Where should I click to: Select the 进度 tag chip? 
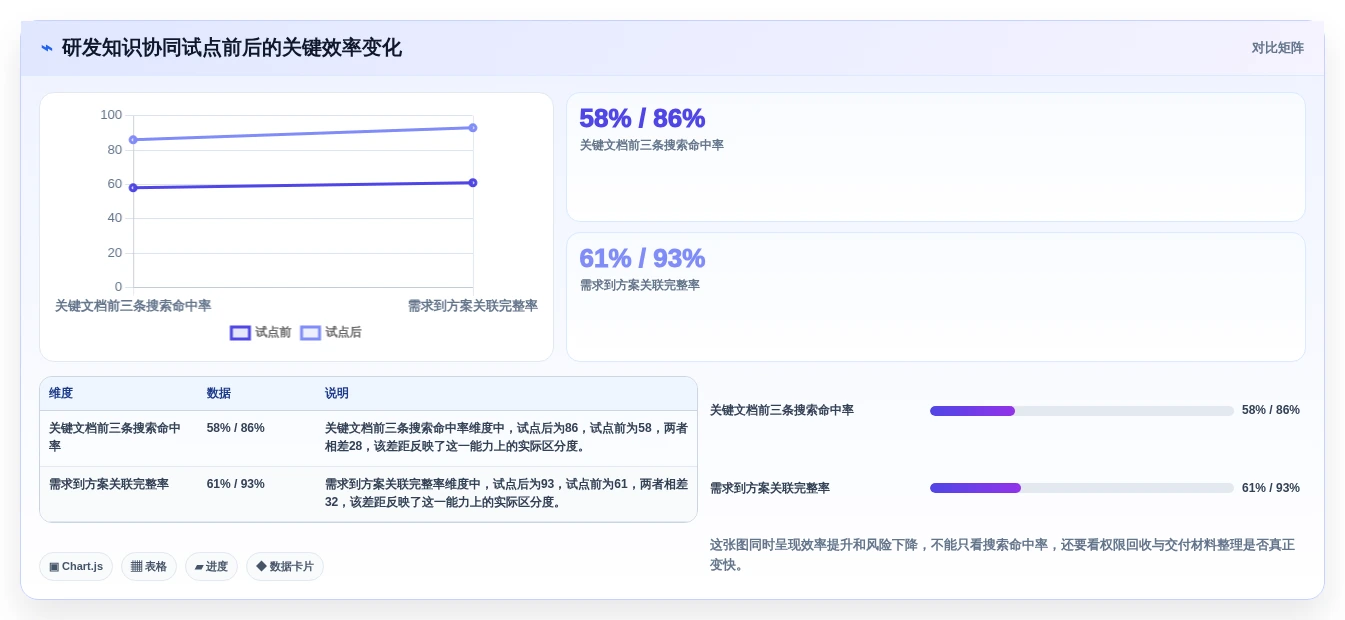pos(211,567)
